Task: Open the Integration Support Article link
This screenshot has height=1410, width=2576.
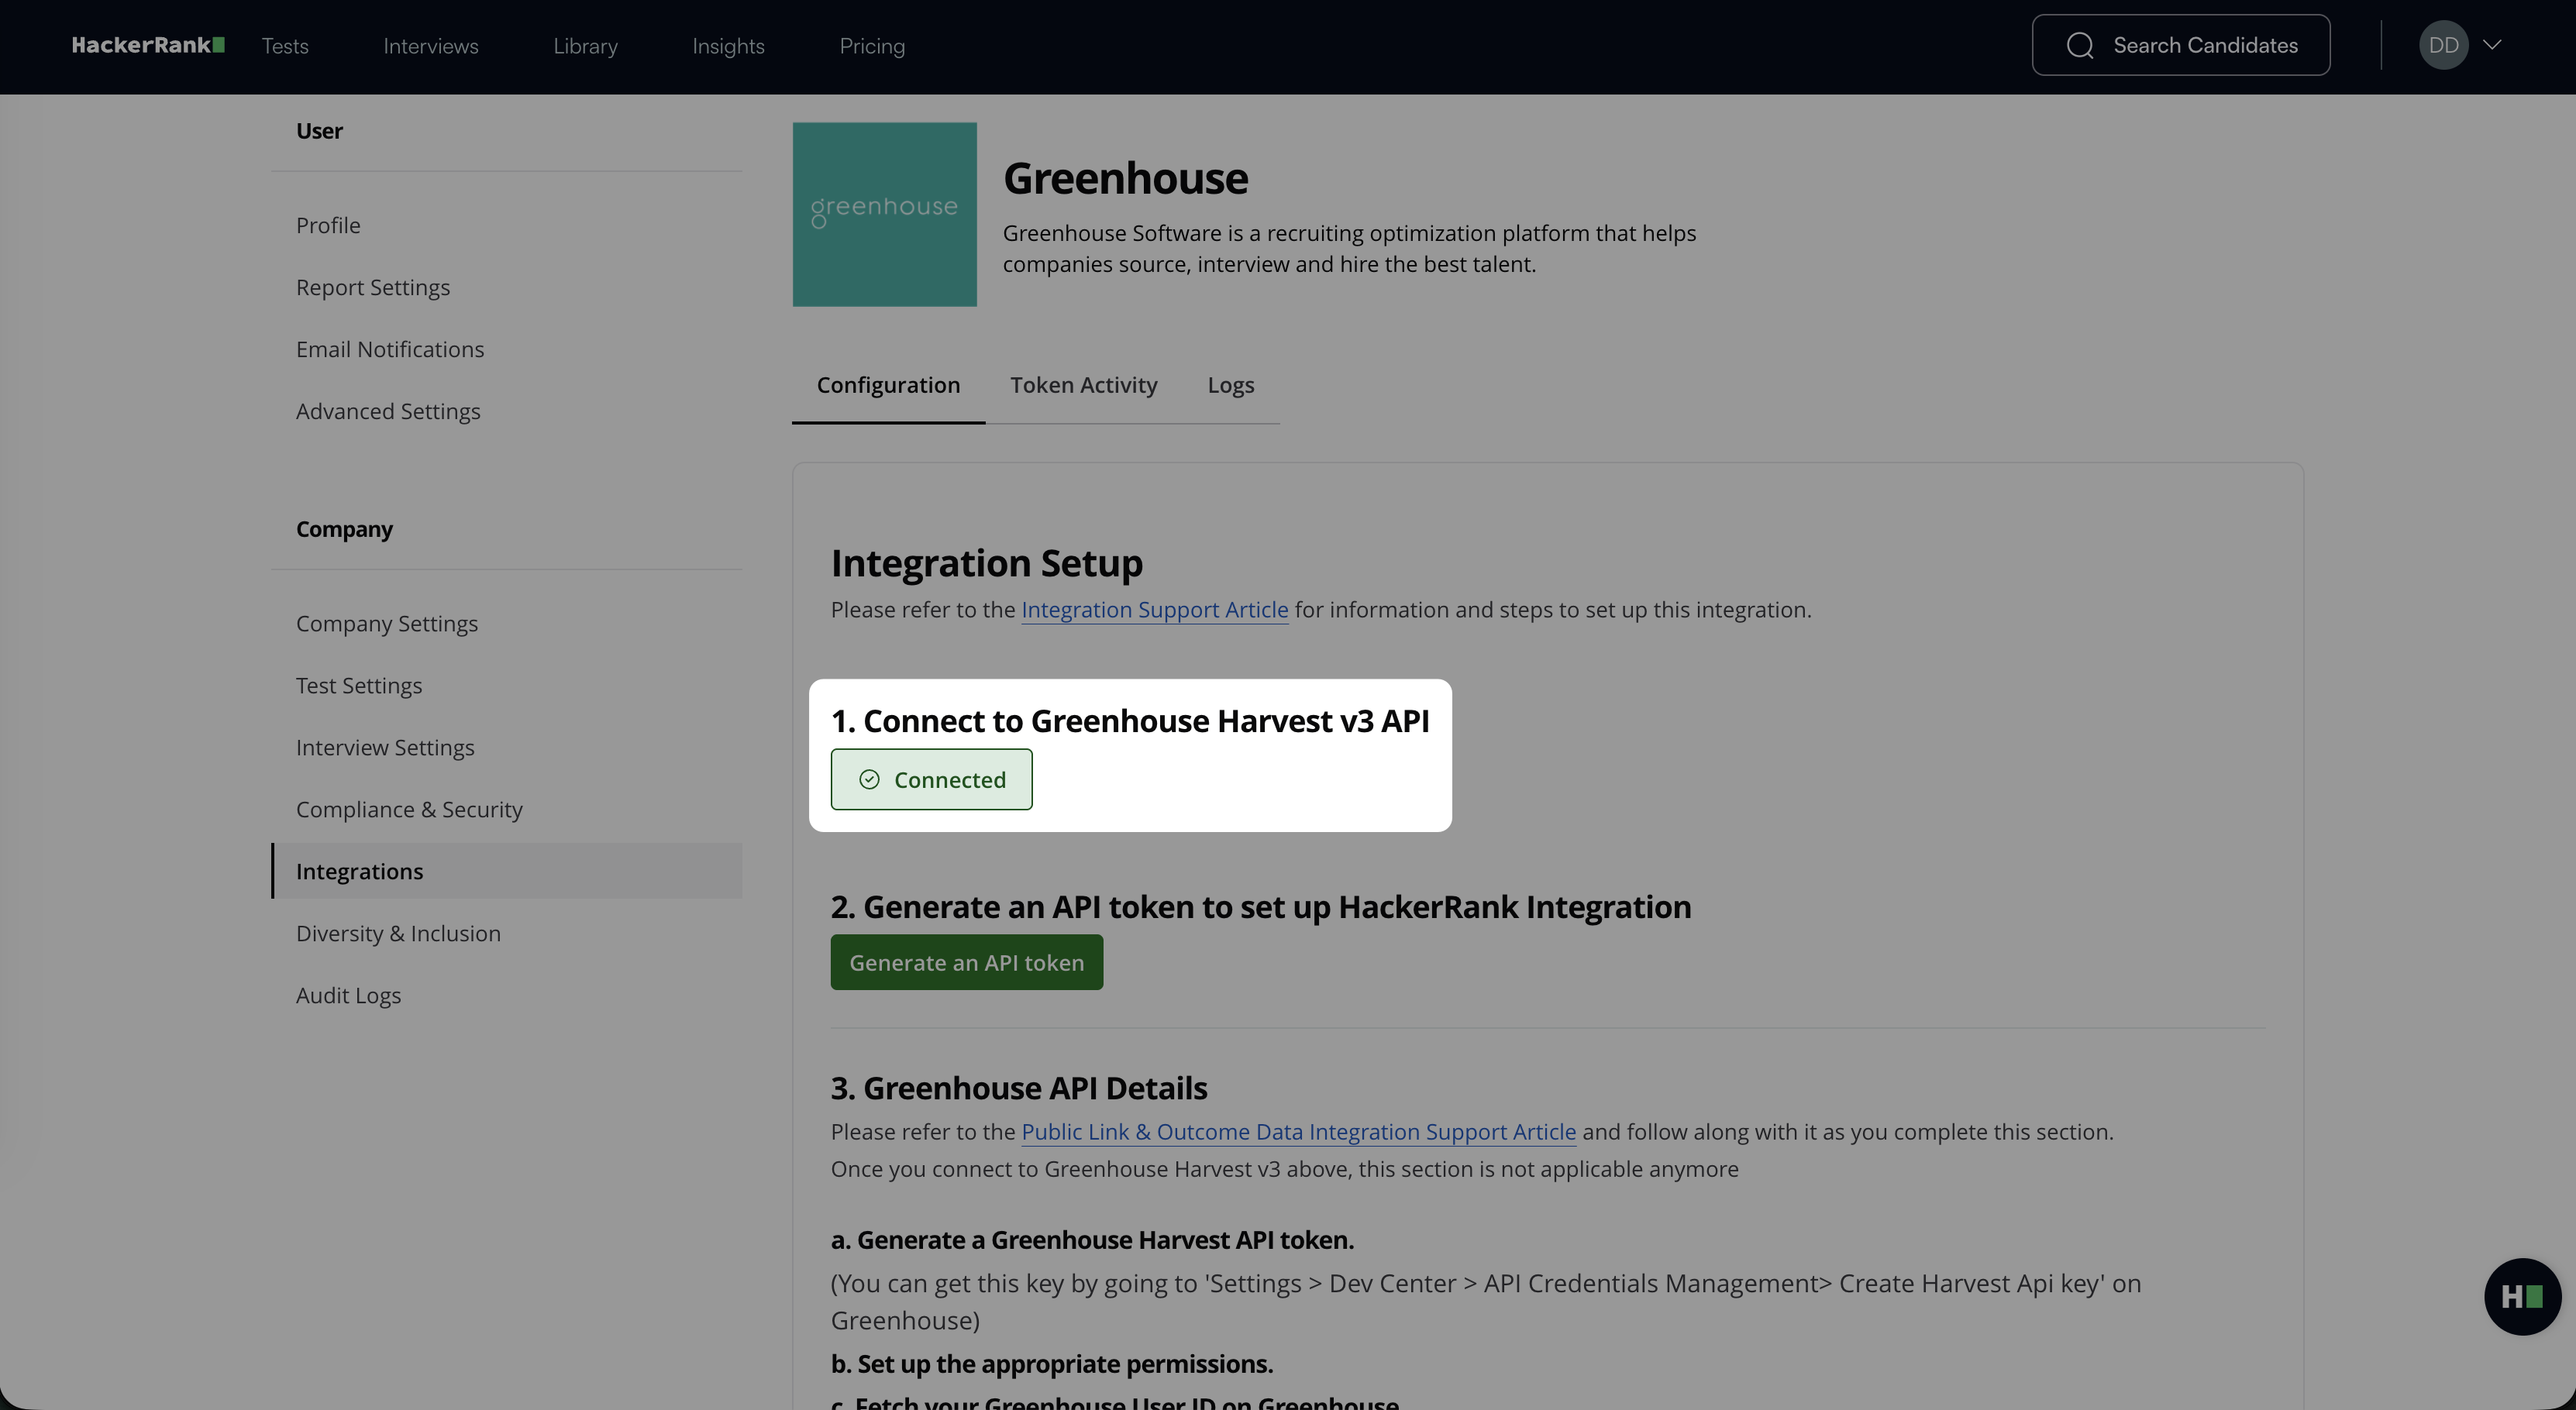Action: point(1154,610)
